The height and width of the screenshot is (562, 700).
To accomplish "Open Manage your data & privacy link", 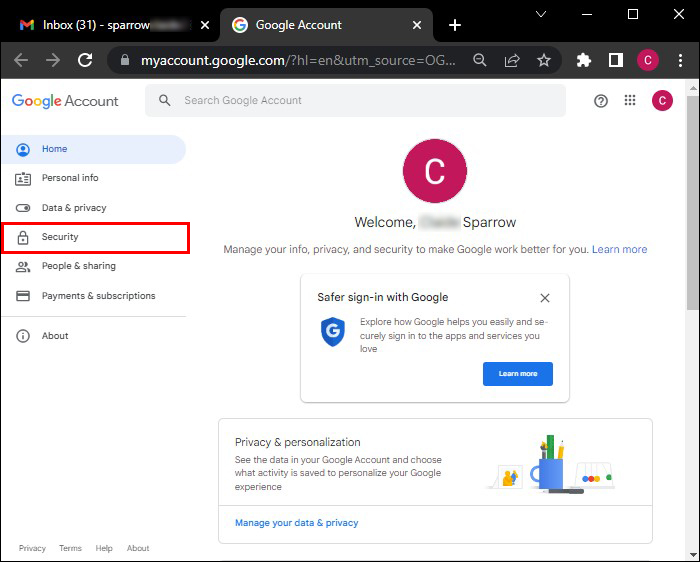I will (x=296, y=523).
